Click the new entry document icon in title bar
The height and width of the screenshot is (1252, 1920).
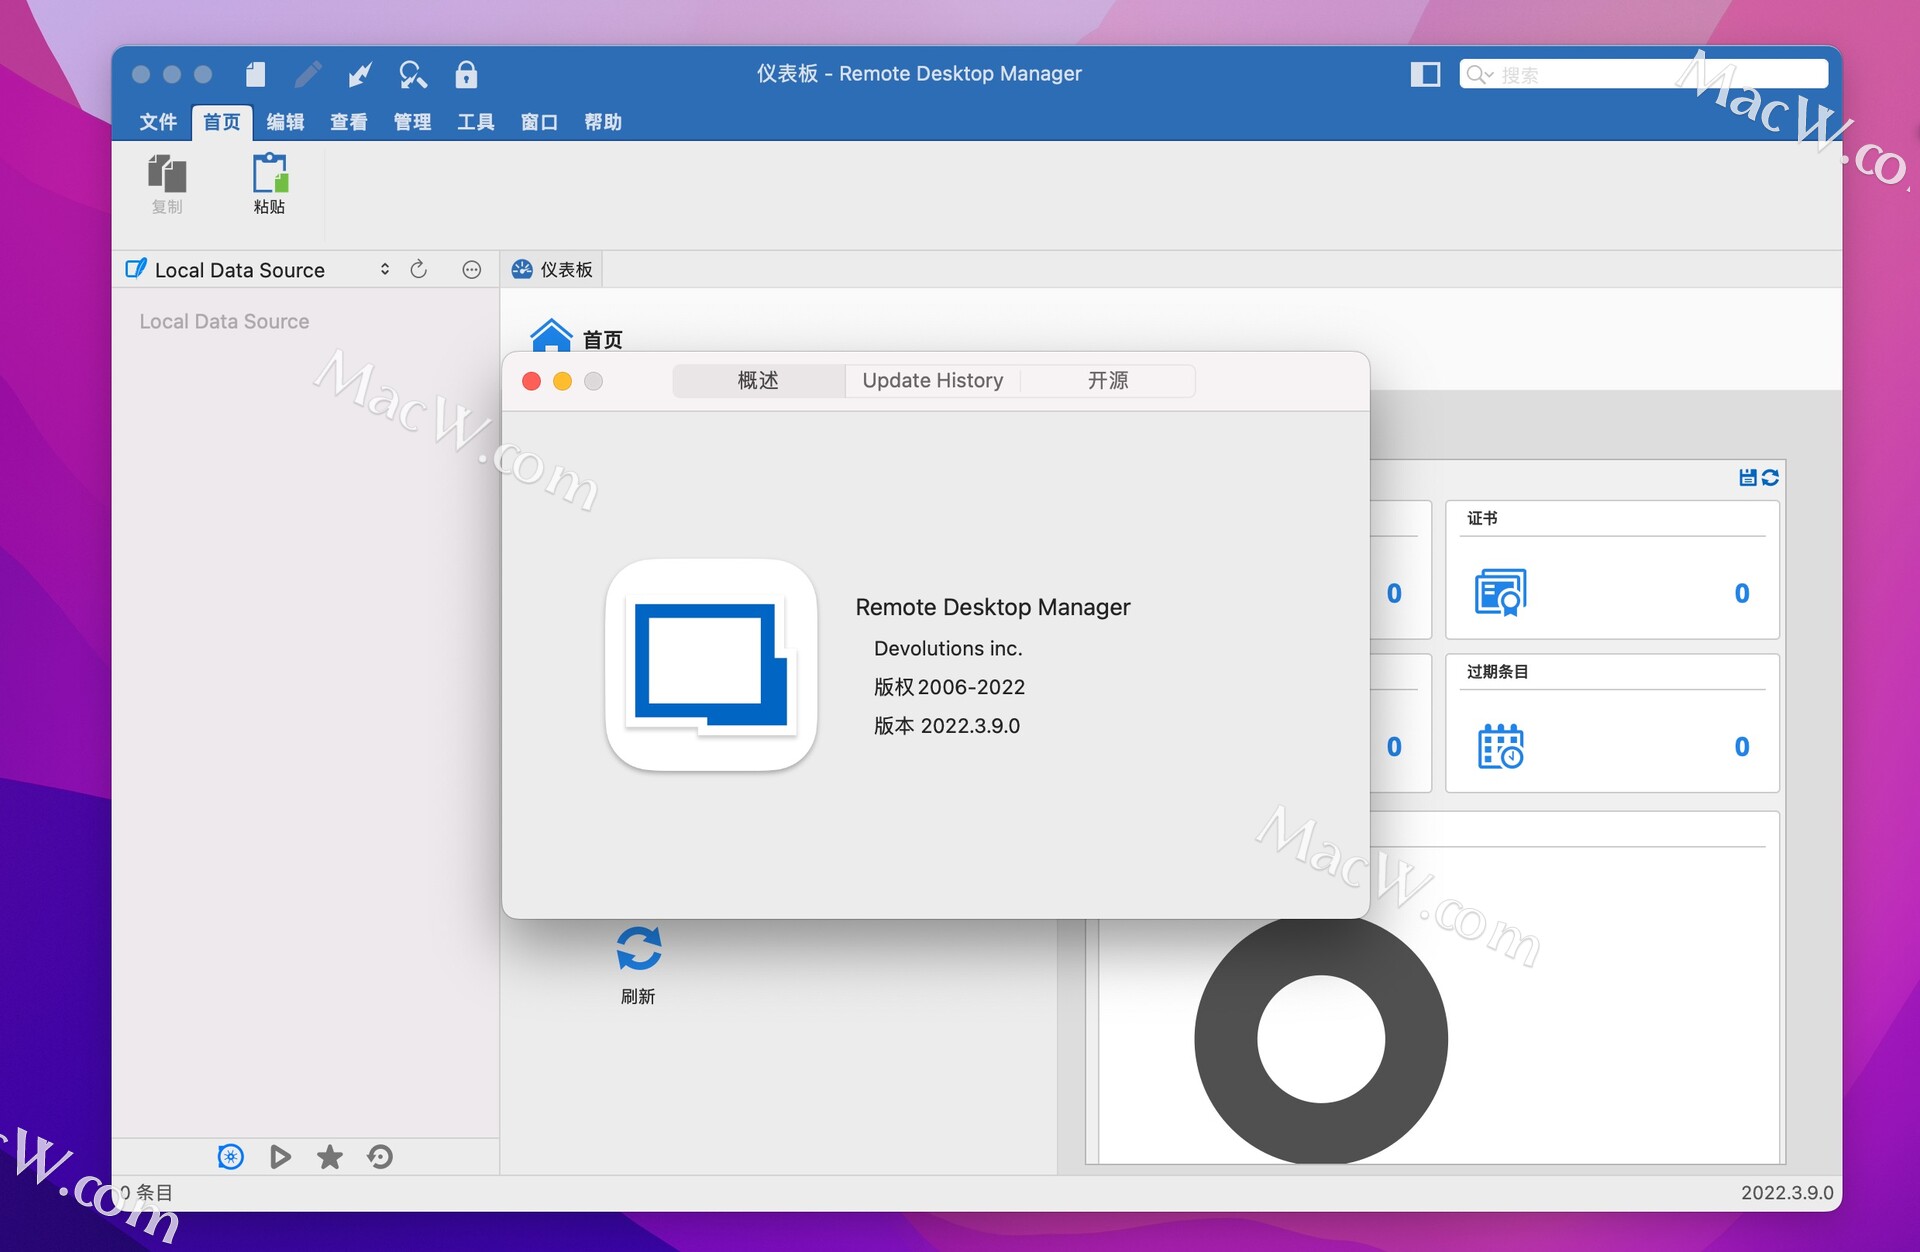[x=256, y=74]
